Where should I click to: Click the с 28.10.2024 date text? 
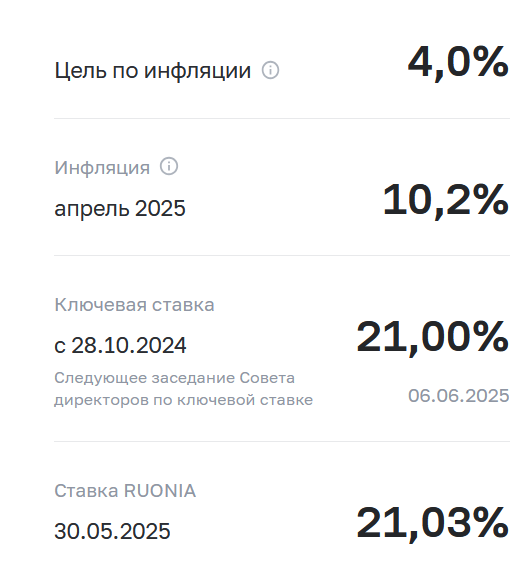[120, 345]
